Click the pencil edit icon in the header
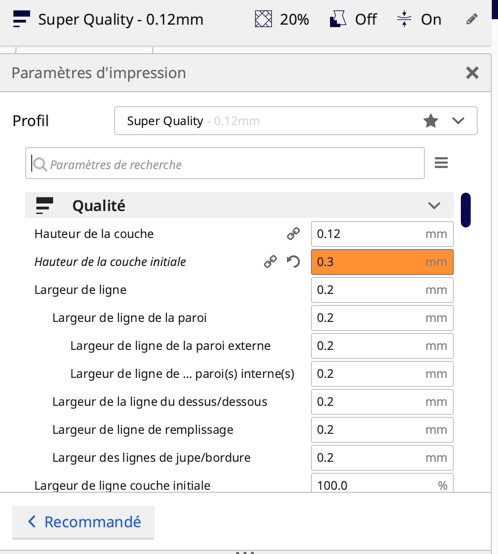The image size is (498, 554). coord(472,19)
